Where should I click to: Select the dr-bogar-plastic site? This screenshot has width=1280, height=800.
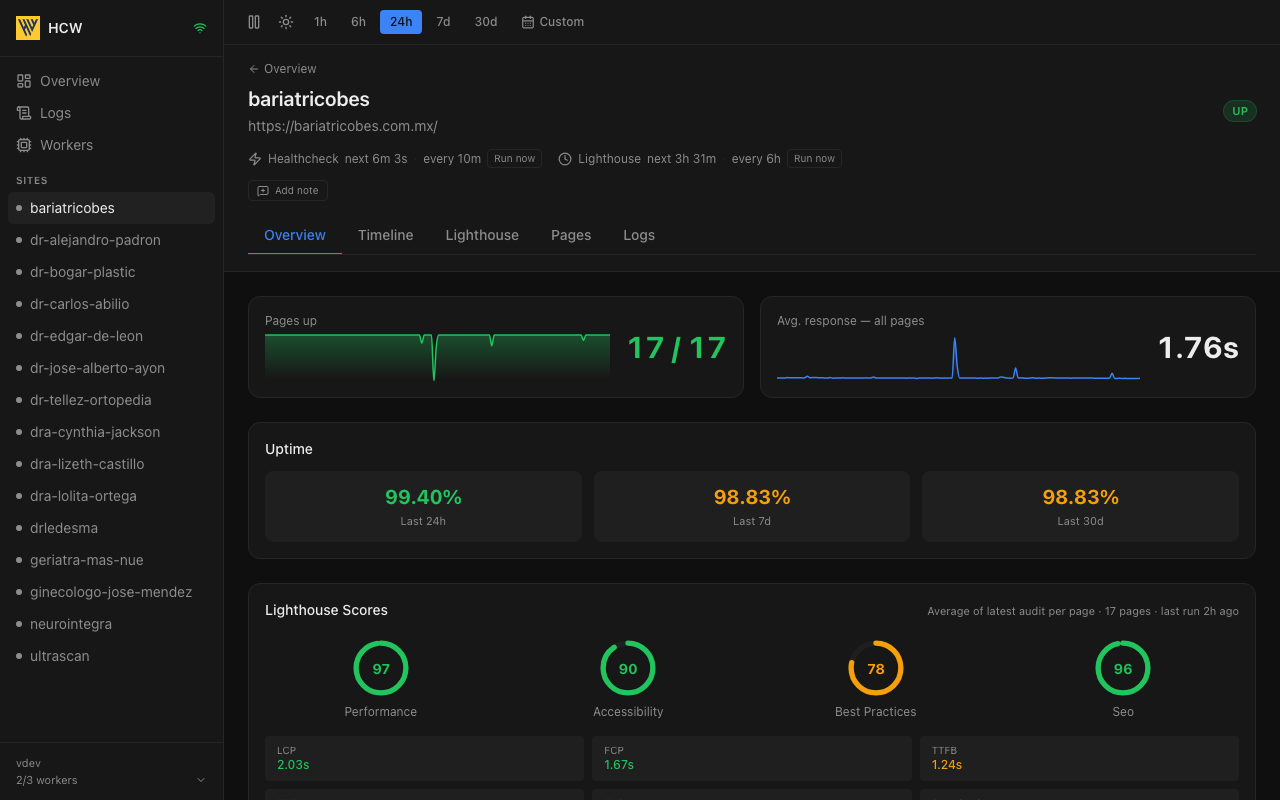coord(111,272)
